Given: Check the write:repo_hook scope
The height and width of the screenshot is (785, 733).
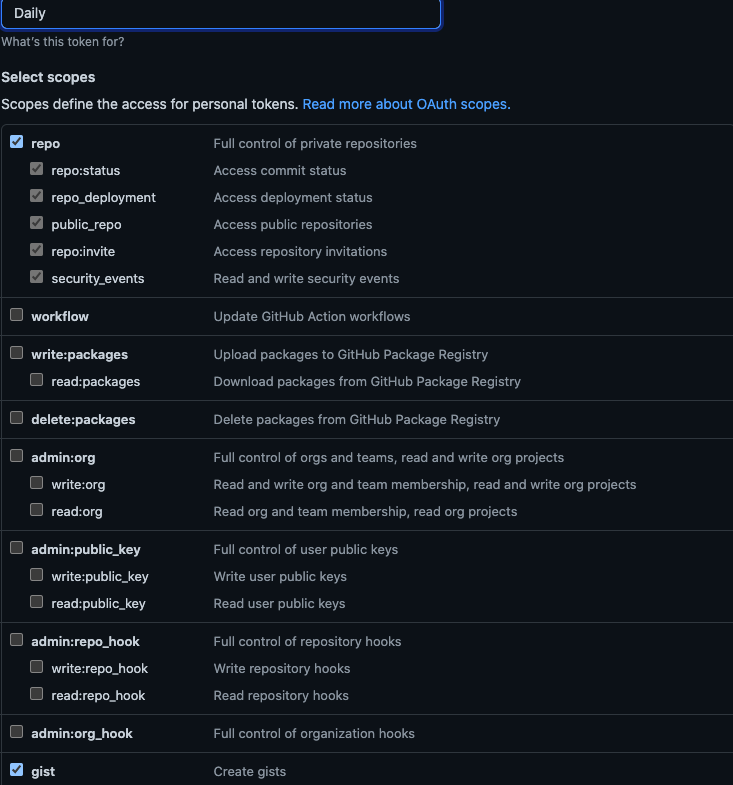Looking at the screenshot, I should [x=37, y=667].
